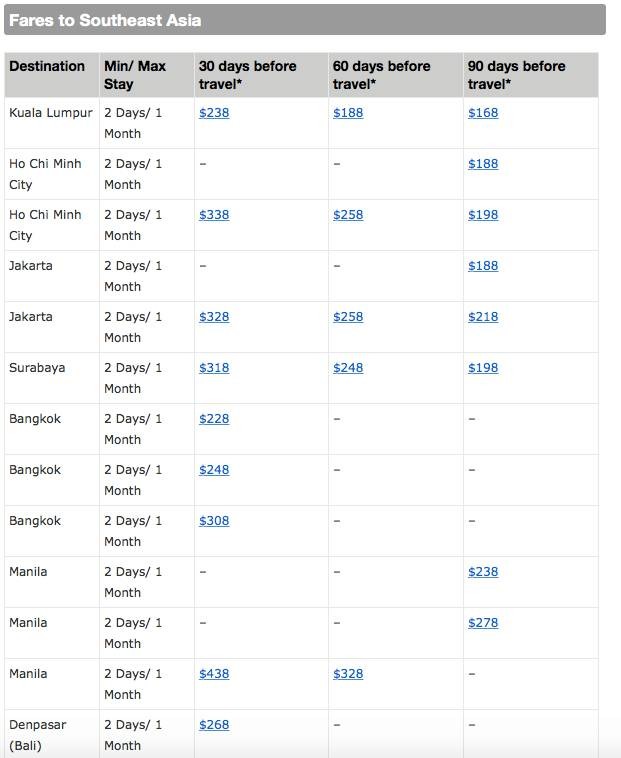Image resolution: width=621 pixels, height=758 pixels.
Task: Click the Fares to Southeast Asia header
Action: pos(105,20)
